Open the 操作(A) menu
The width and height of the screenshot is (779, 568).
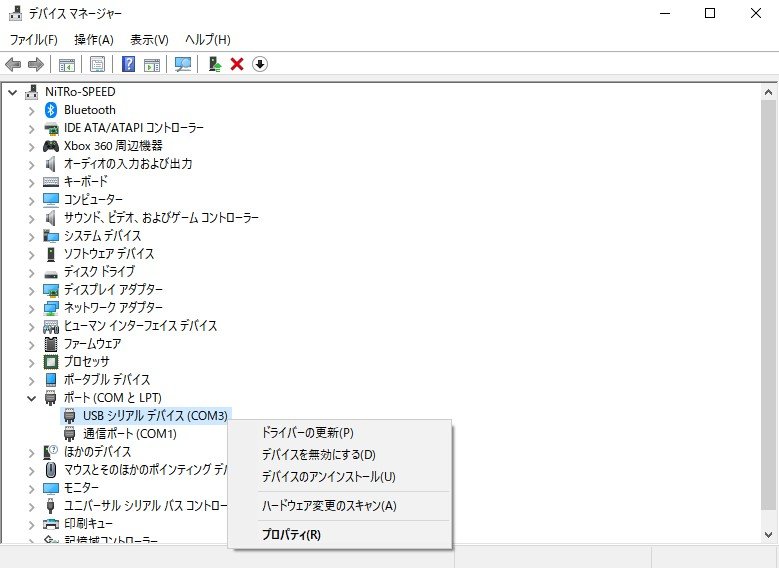[x=93, y=39]
